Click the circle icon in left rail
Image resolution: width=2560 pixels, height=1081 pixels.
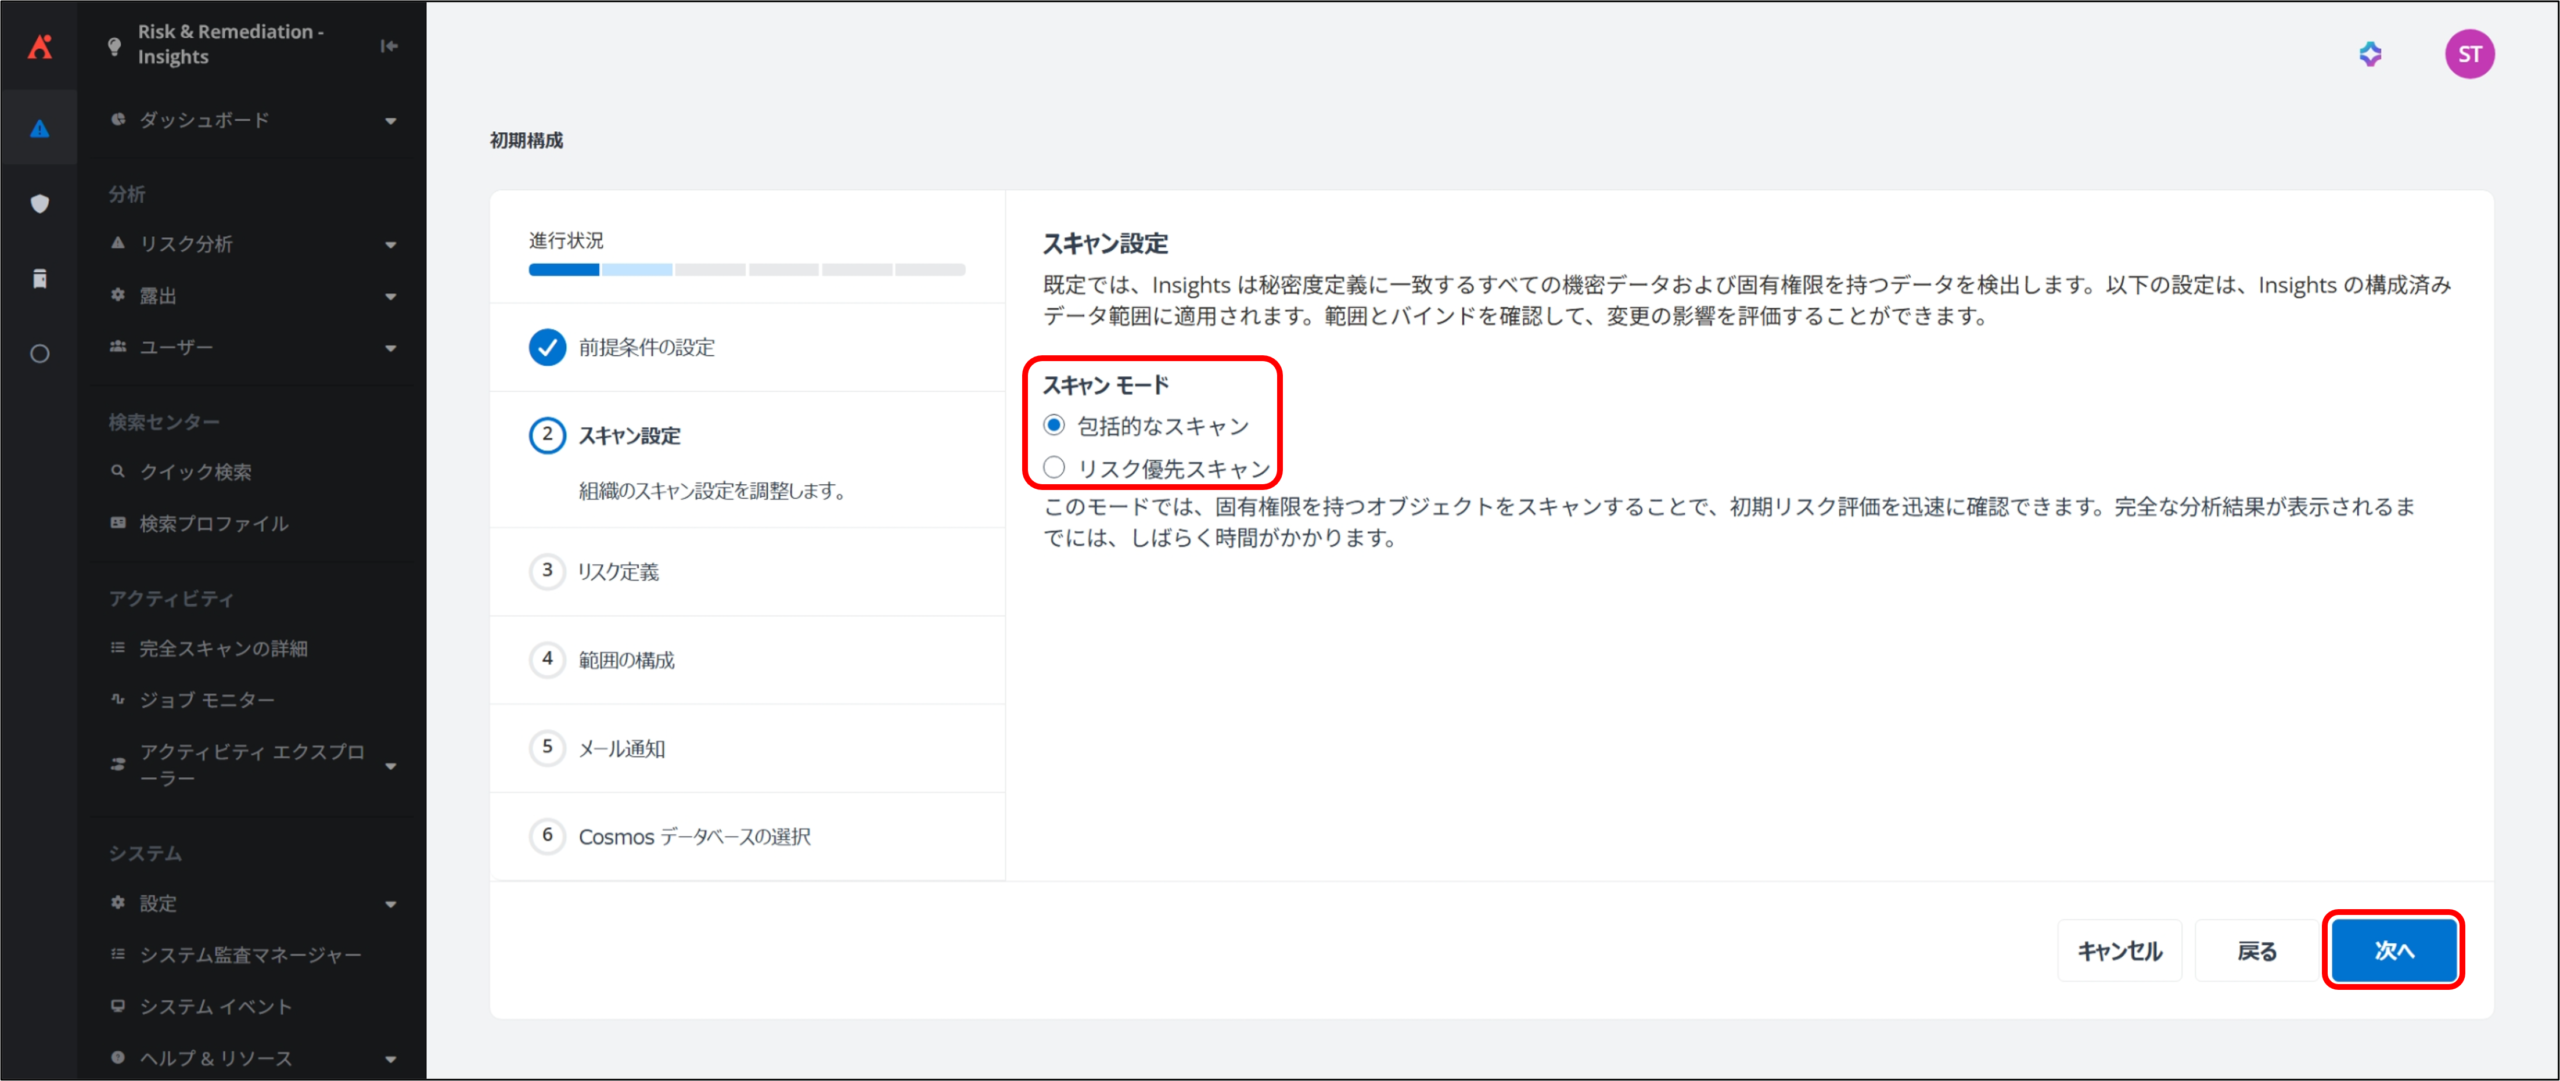point(40,354)
